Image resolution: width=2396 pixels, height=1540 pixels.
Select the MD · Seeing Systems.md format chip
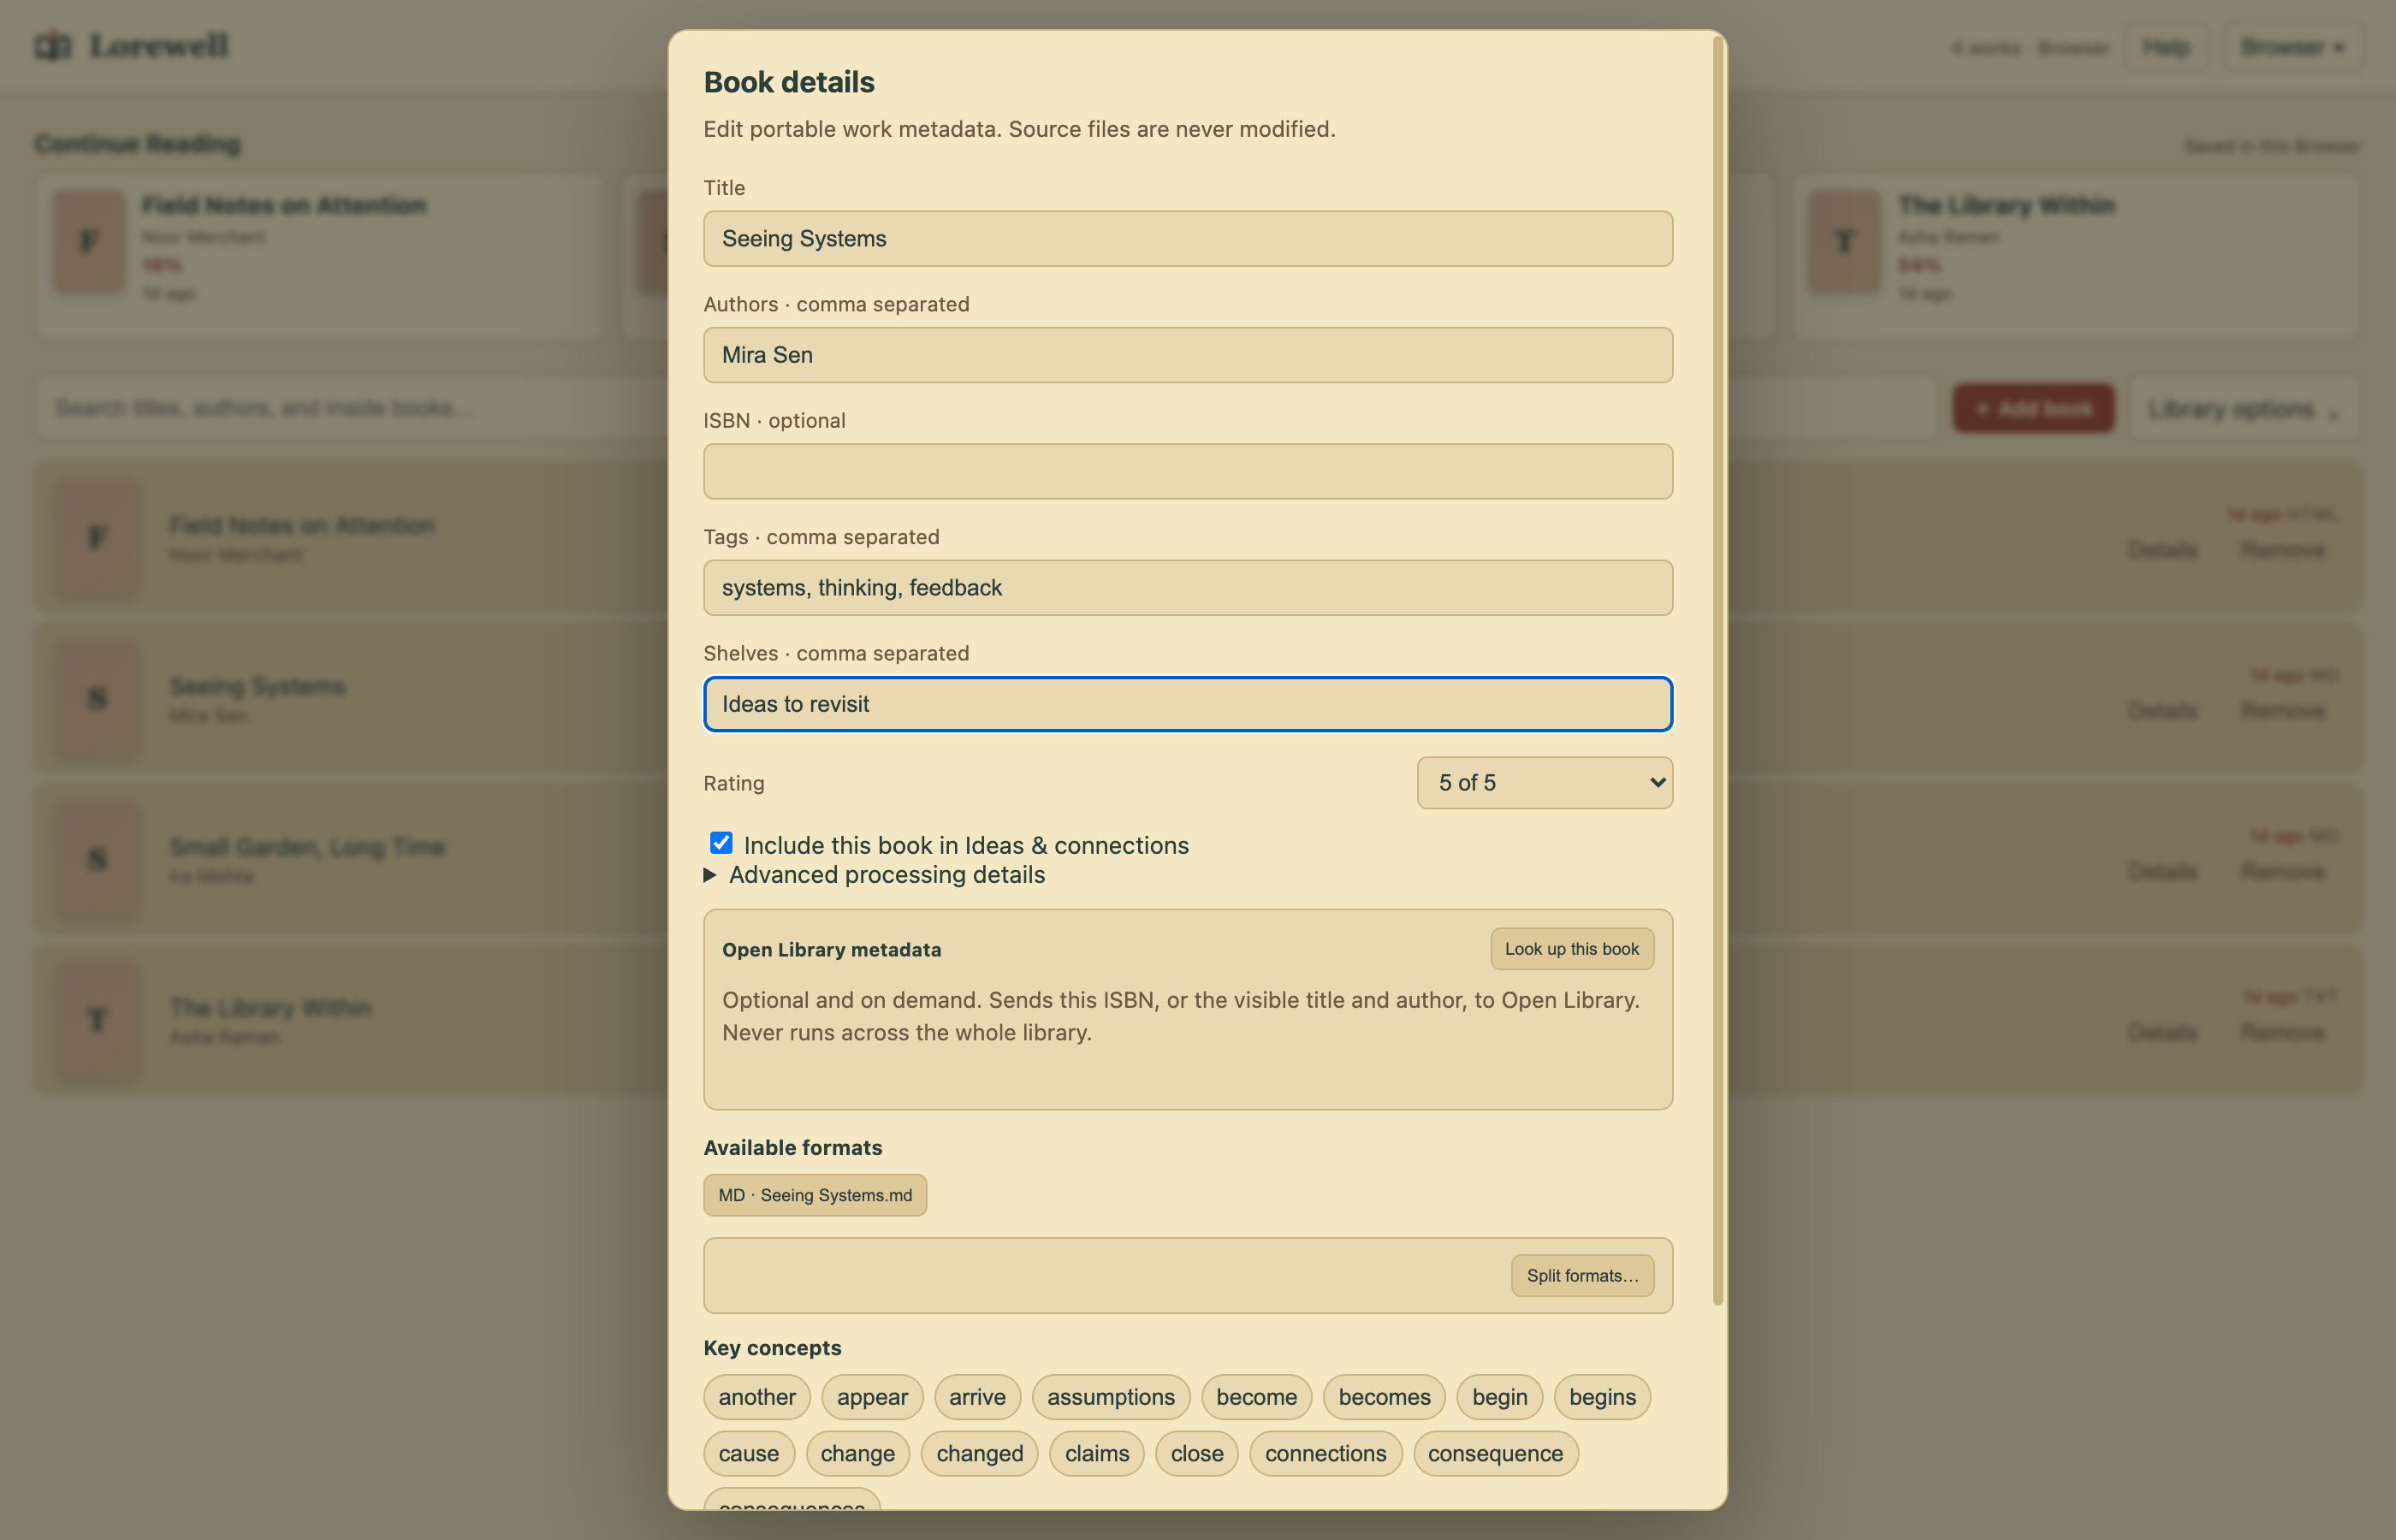click(815, 1195)
